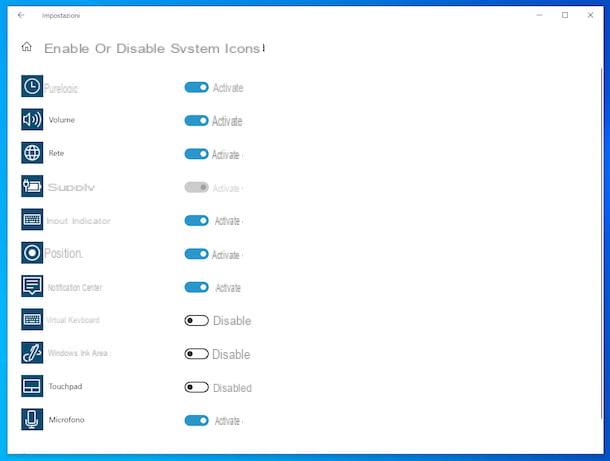Click the 'Touchpad' label
This screenshot has width=610, height=461.
pos(65,386)
